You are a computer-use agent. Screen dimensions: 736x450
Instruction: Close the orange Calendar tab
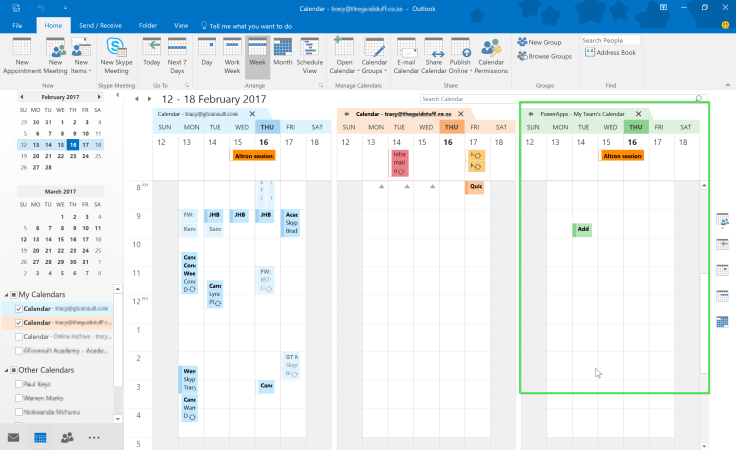[460, 114]
